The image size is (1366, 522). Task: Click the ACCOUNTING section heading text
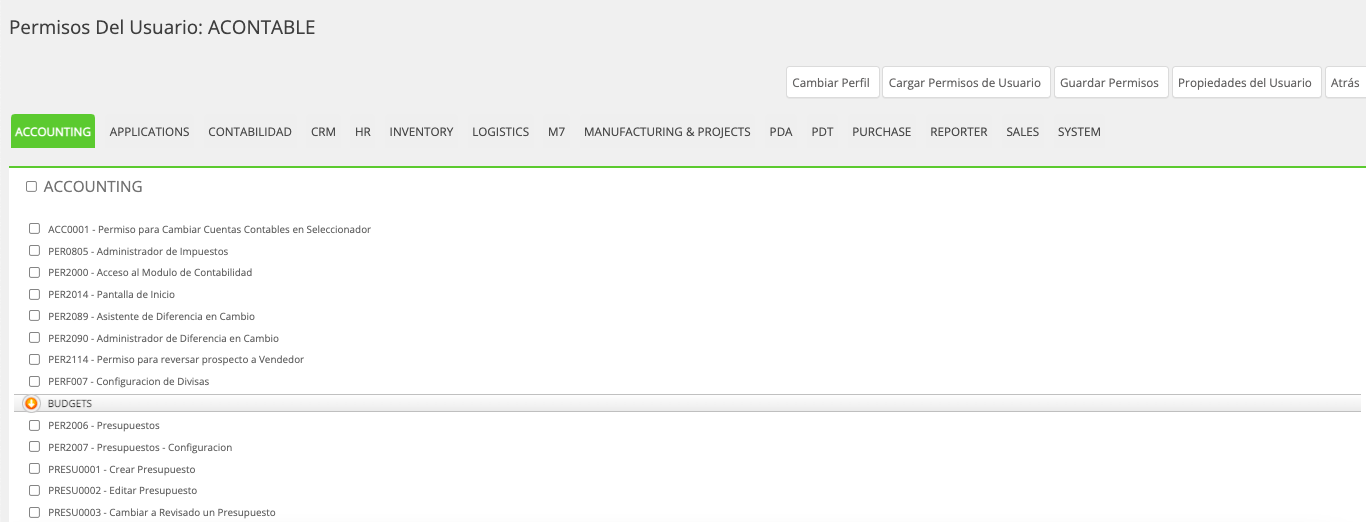93,187
